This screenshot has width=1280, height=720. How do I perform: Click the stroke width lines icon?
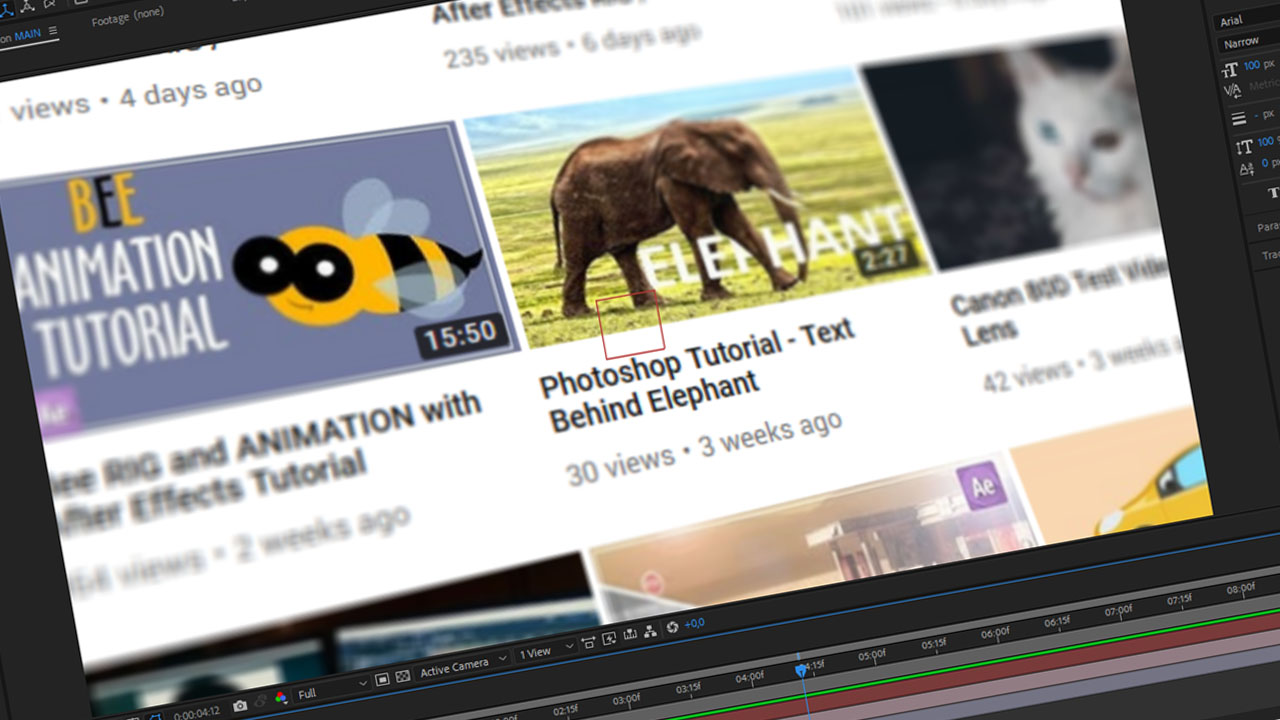pos(1239,118)
